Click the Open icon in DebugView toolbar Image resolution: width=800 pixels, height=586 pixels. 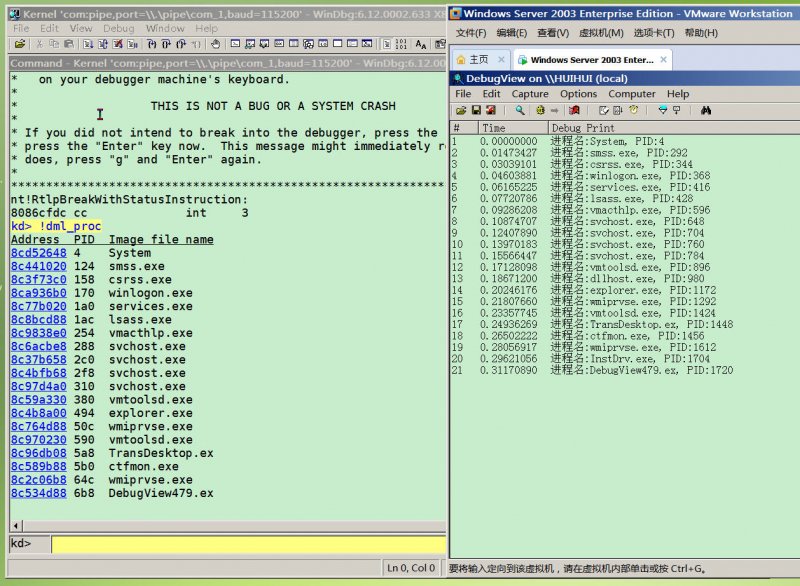[461, 110]
